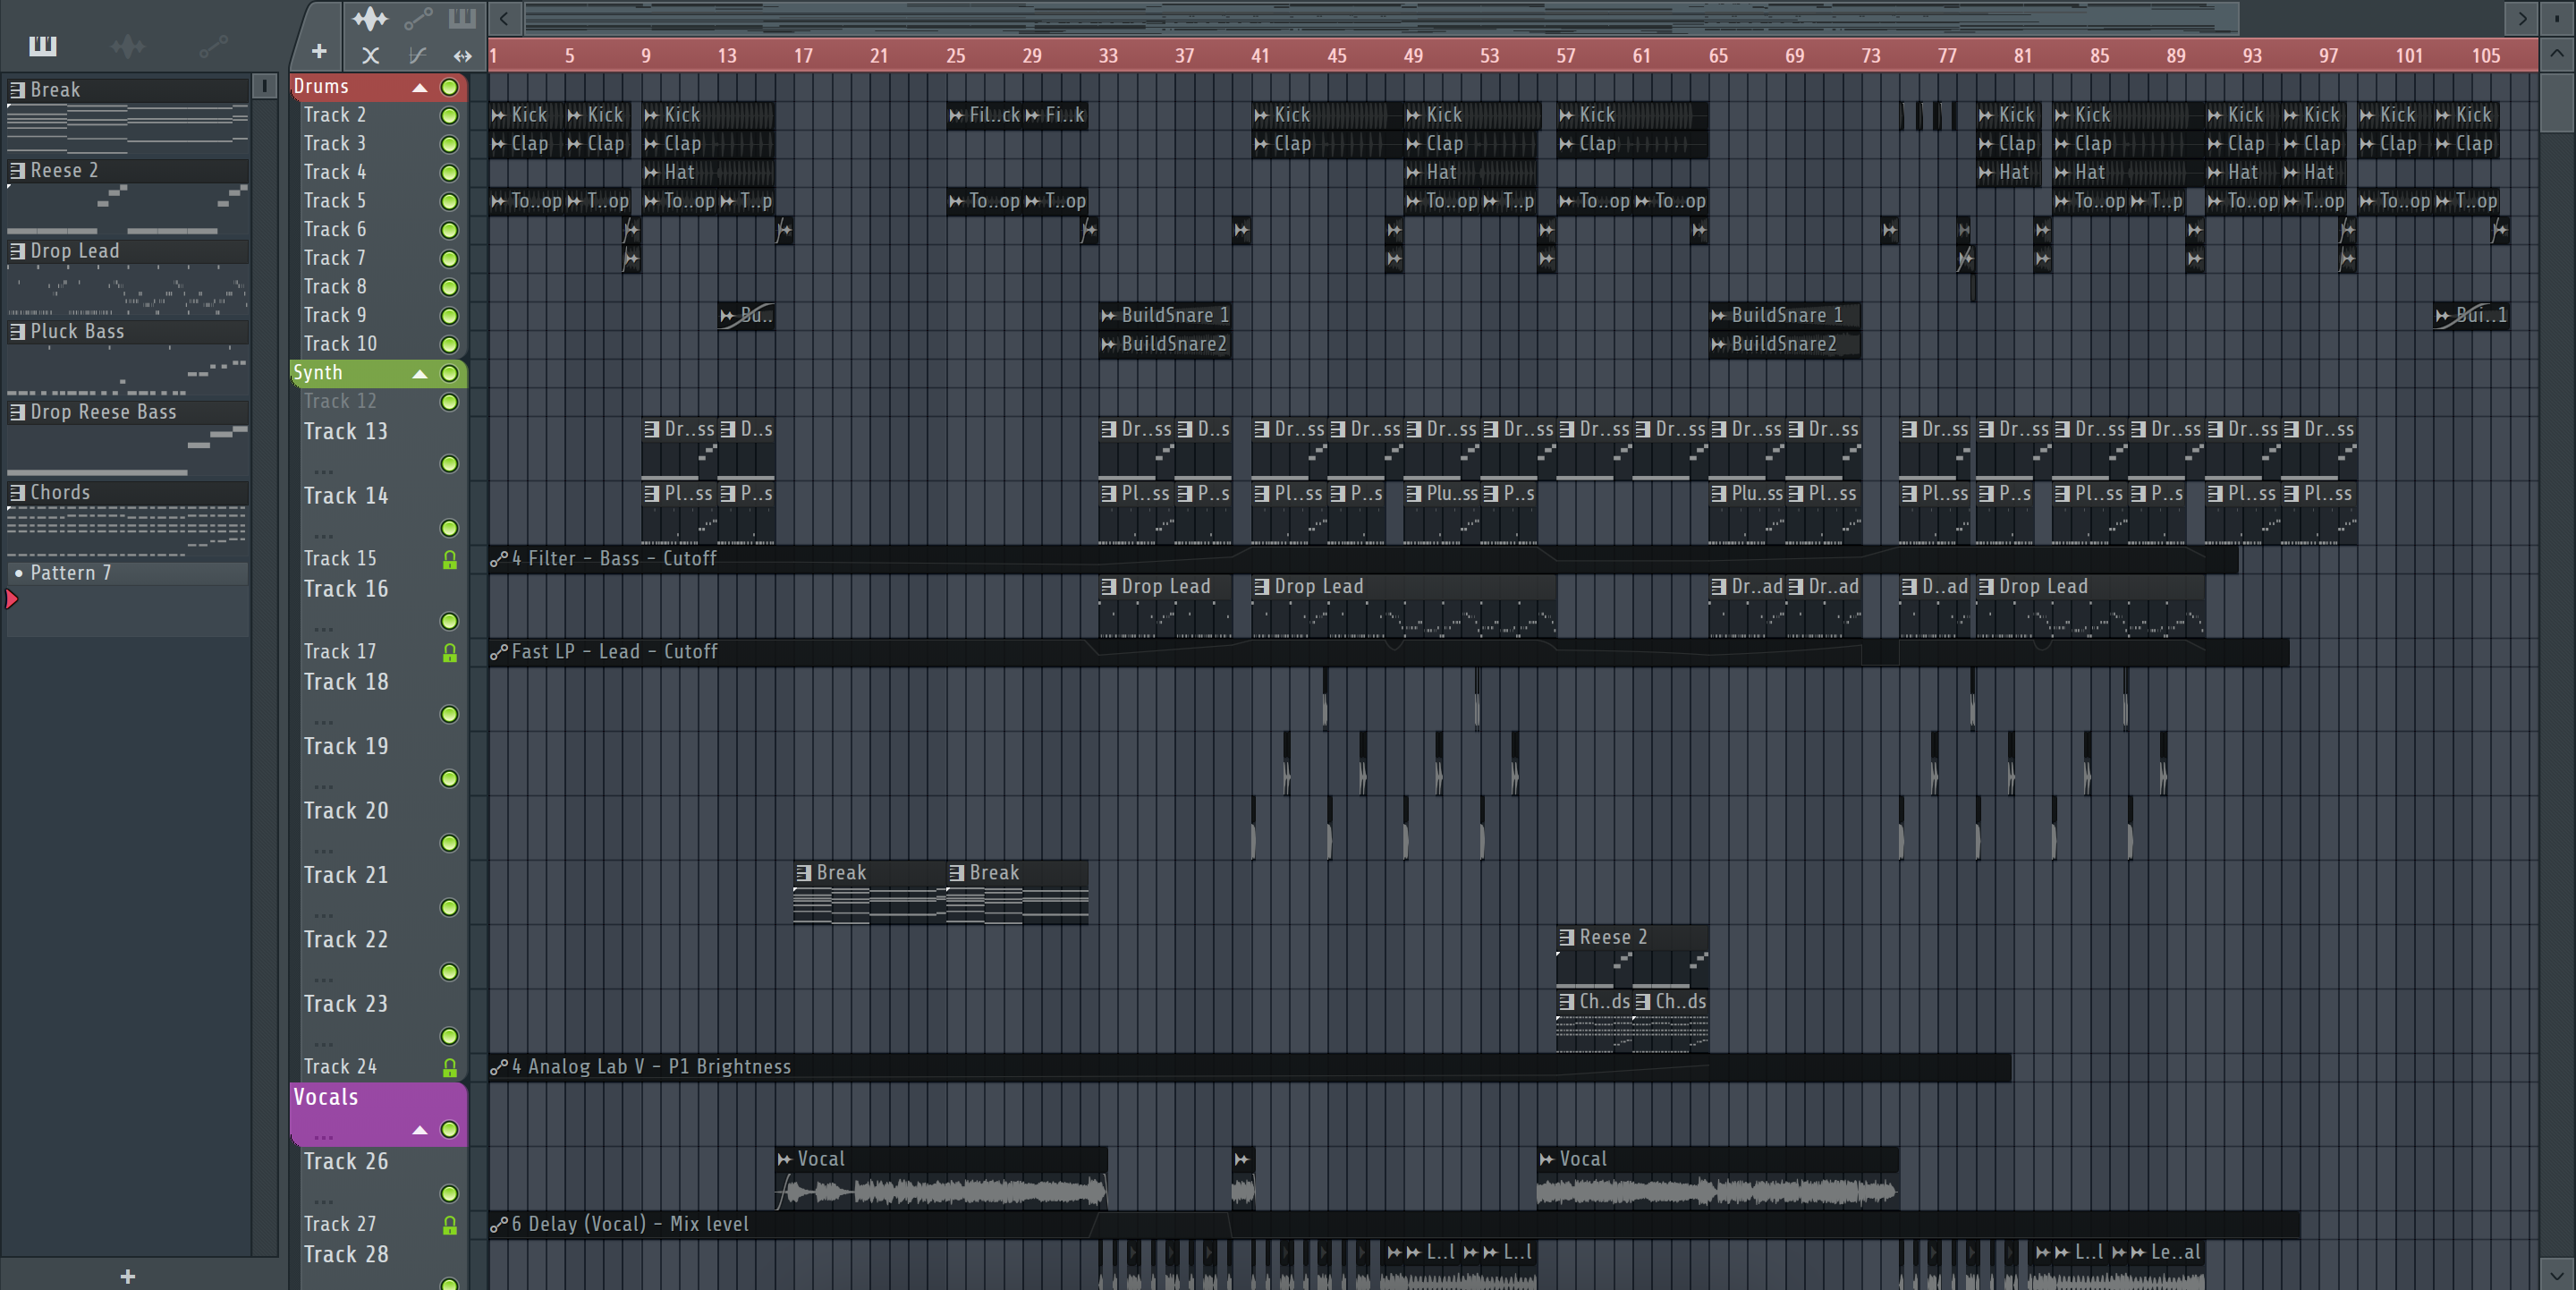Toggle automation clip focus in playlist header
The height and width of the screenshot is (1290, 2576).
tap(418, 18)
